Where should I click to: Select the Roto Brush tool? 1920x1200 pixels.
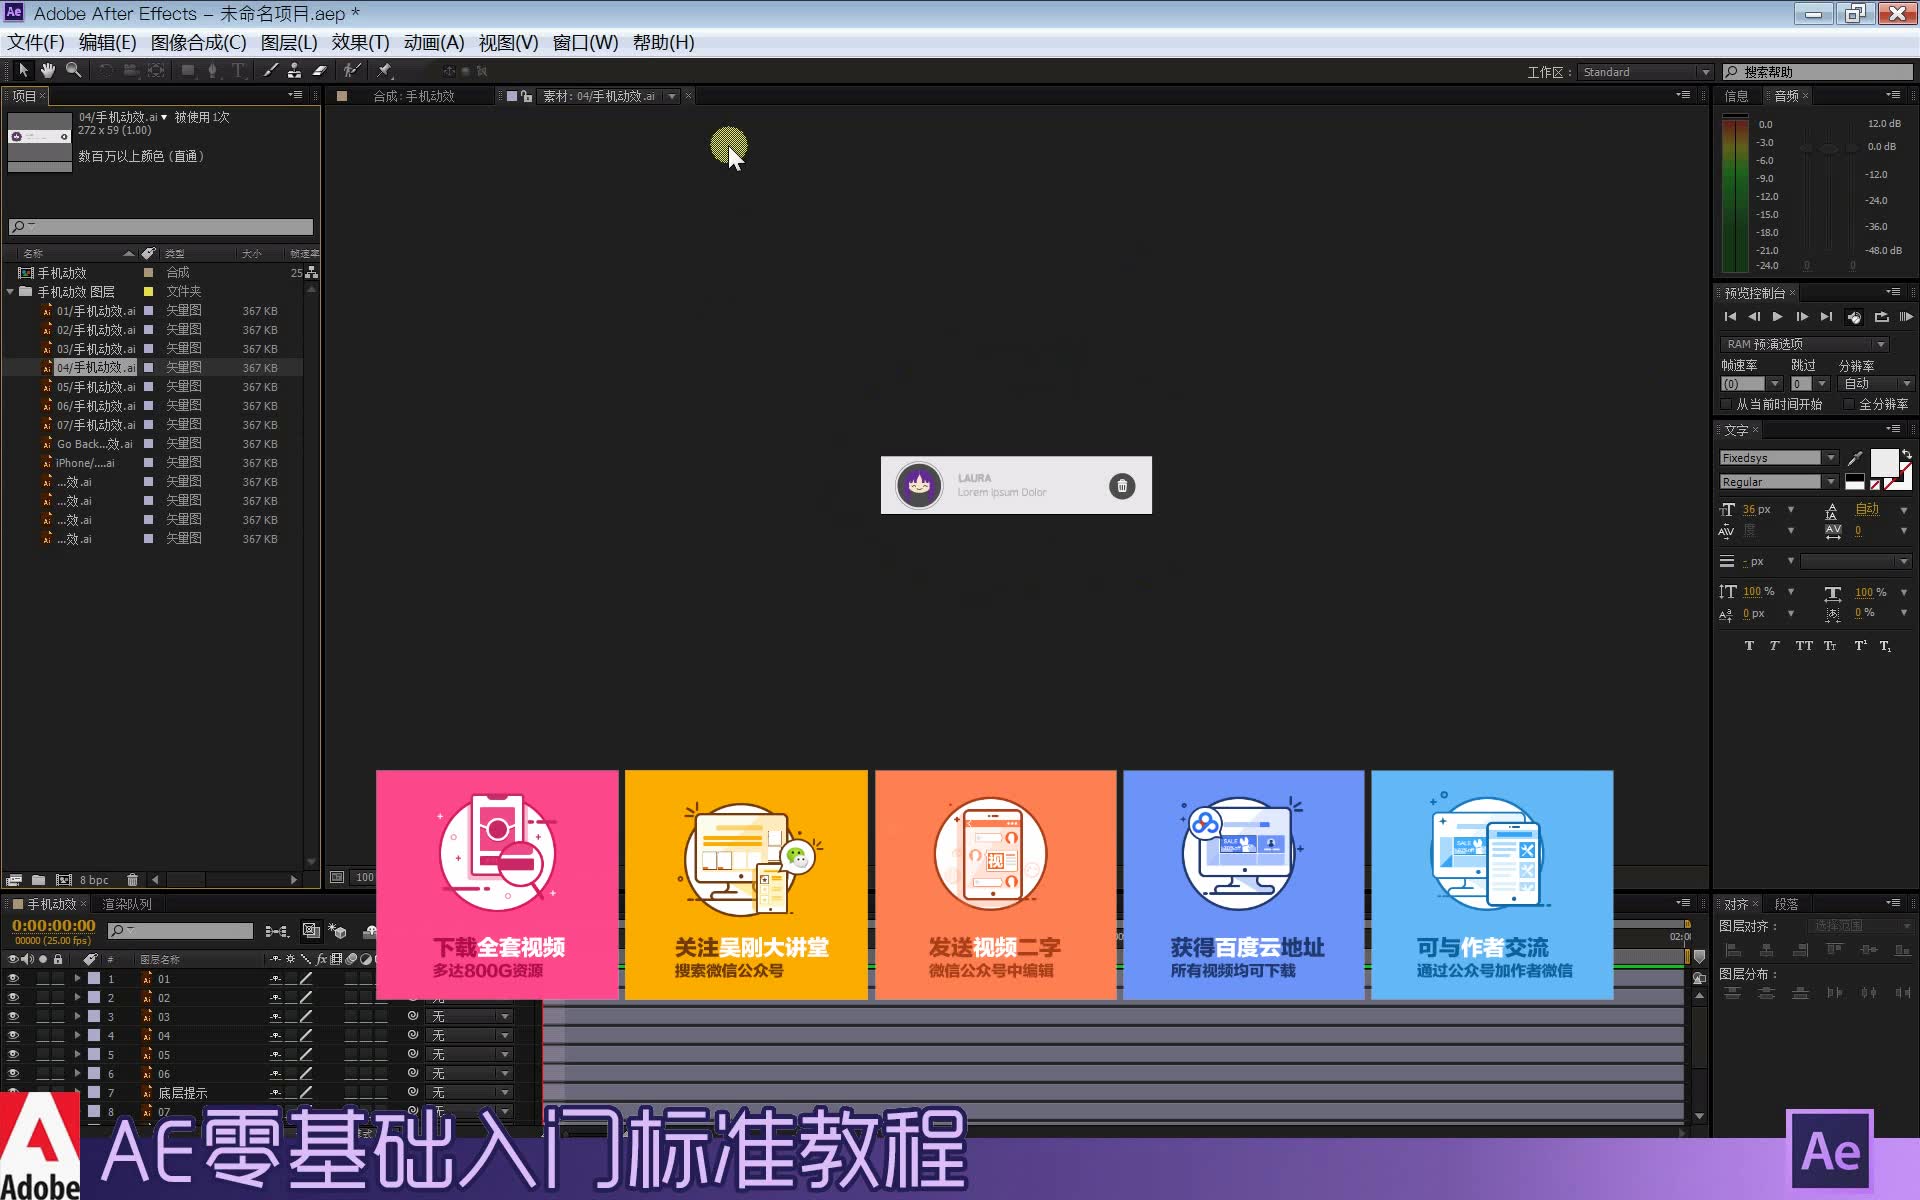[x=351, y=71]
